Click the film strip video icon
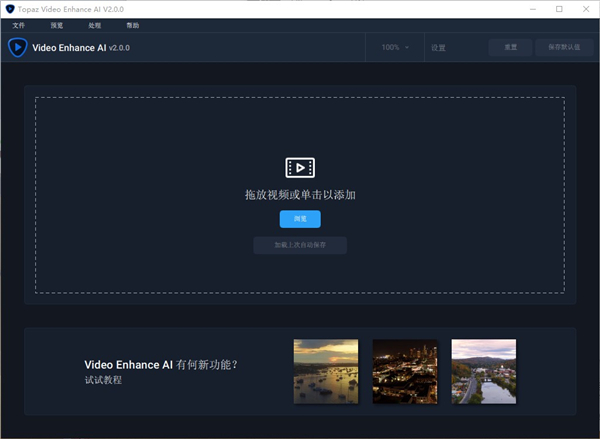 [x=300, y=167]
